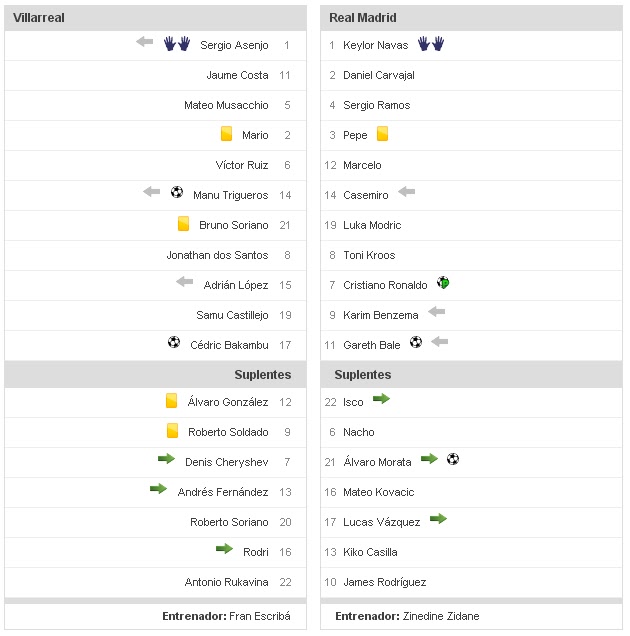630x636 pixels.
Task: Open Jonathan dos Santos player link
Action: click(217, 255)
